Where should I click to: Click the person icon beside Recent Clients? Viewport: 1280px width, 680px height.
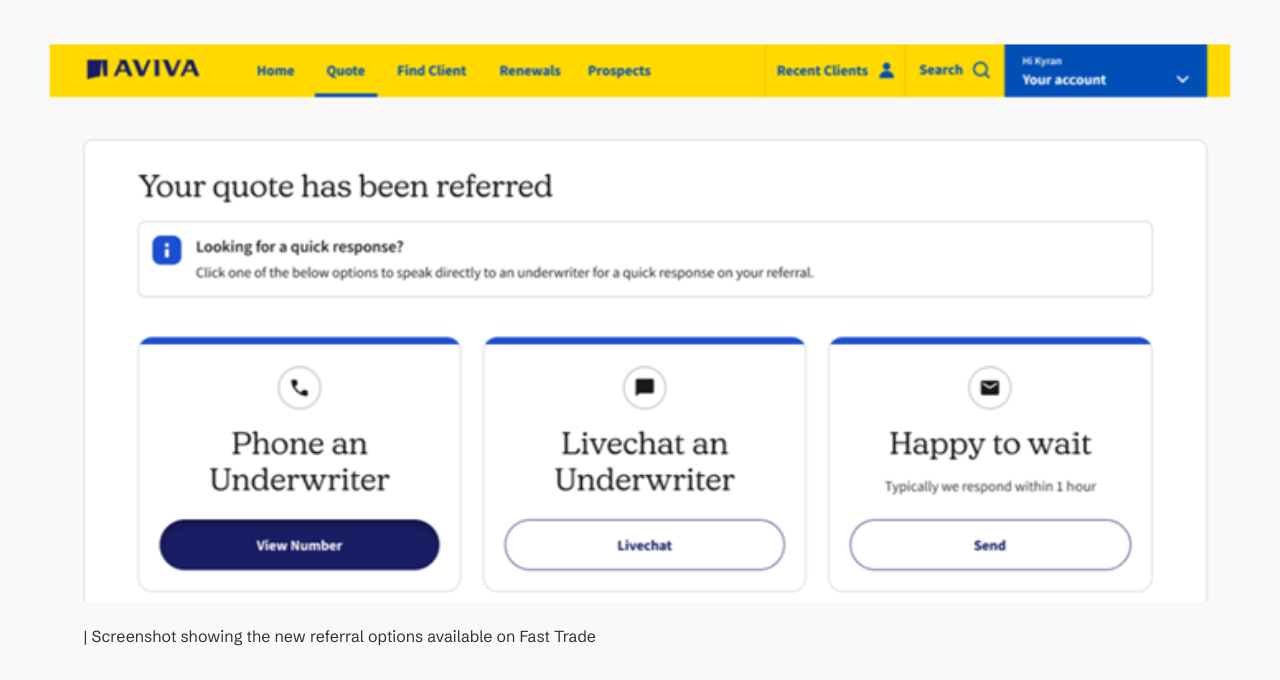click(884, 70)
